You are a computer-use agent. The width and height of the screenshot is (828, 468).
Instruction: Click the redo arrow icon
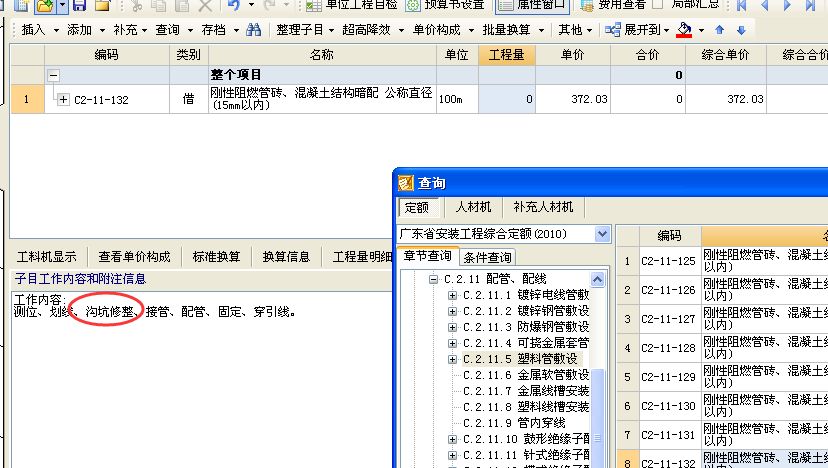click(x=270, y=5)
